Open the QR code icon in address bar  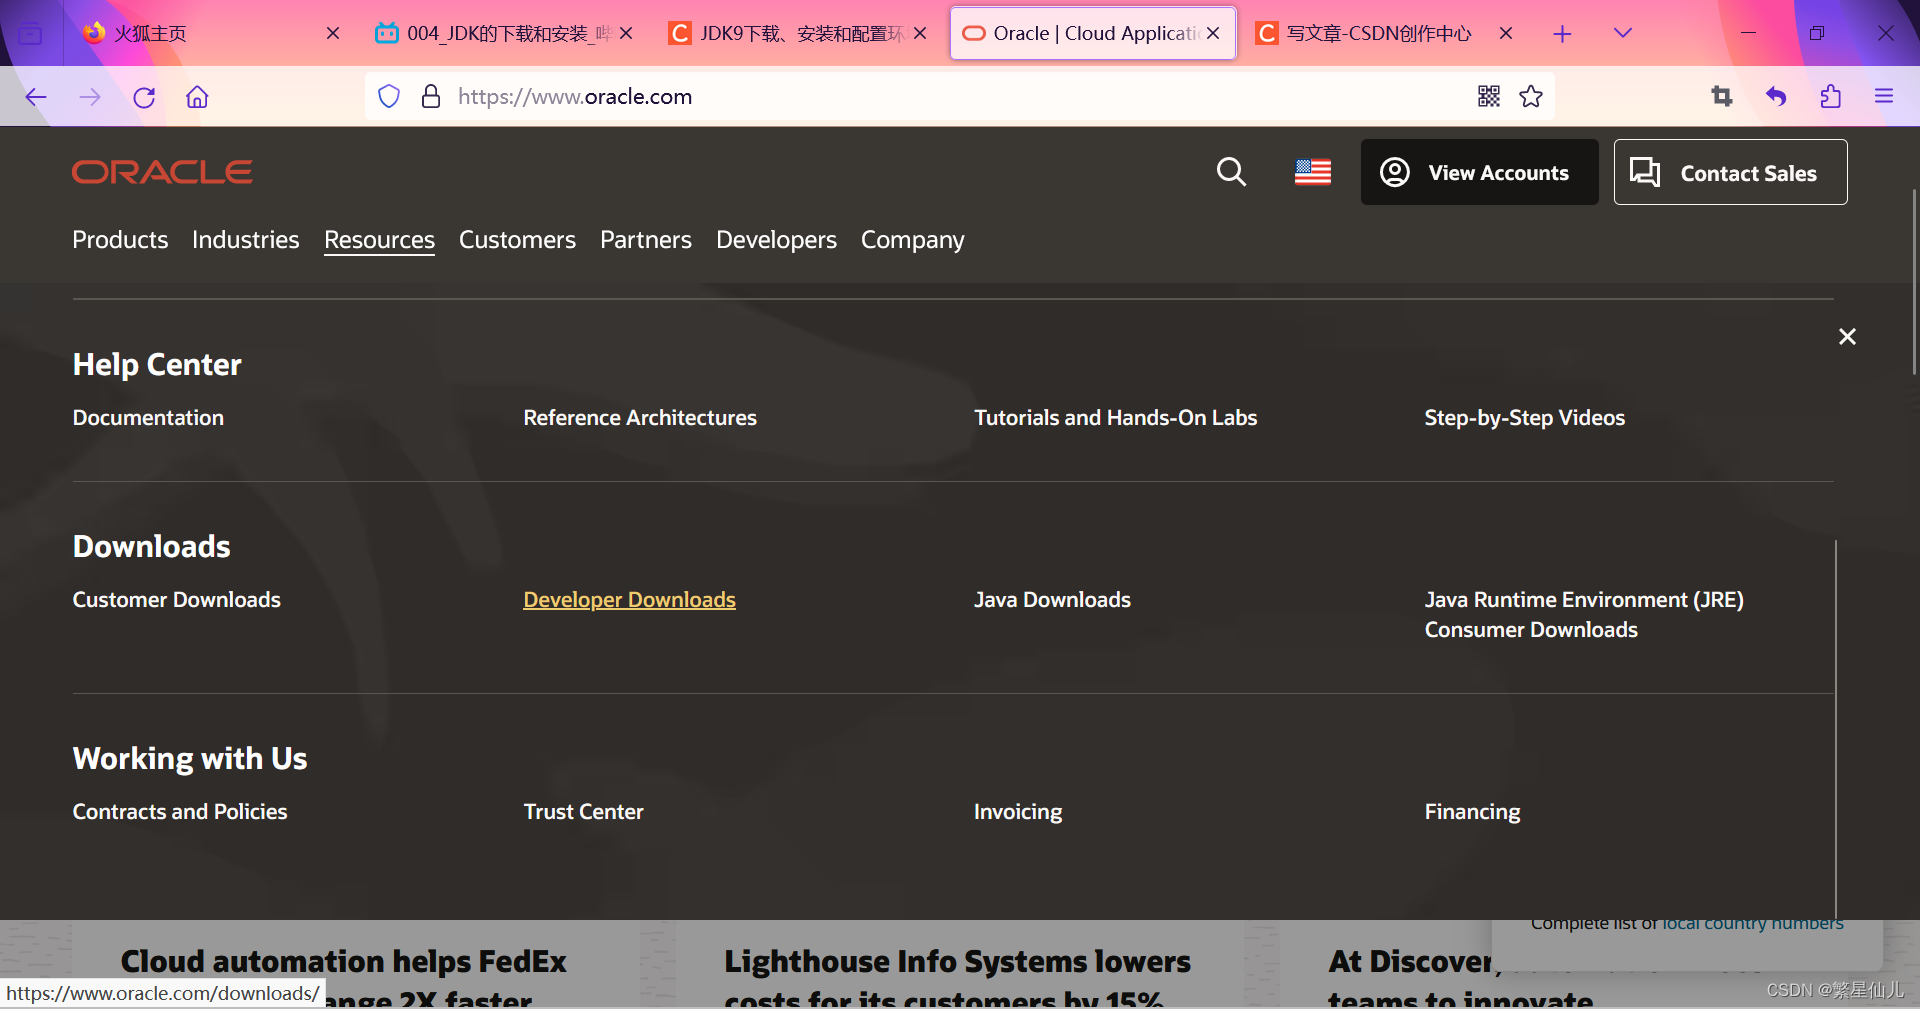tap(1489, 96)
